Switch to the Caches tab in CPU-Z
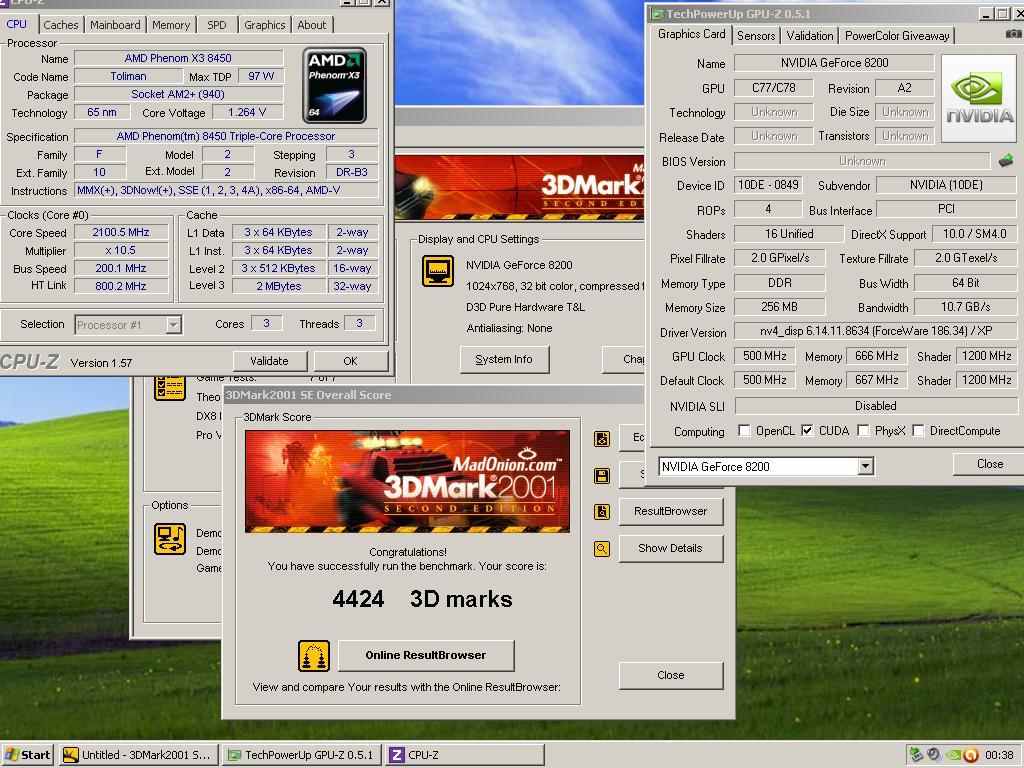 pos(61,25)
